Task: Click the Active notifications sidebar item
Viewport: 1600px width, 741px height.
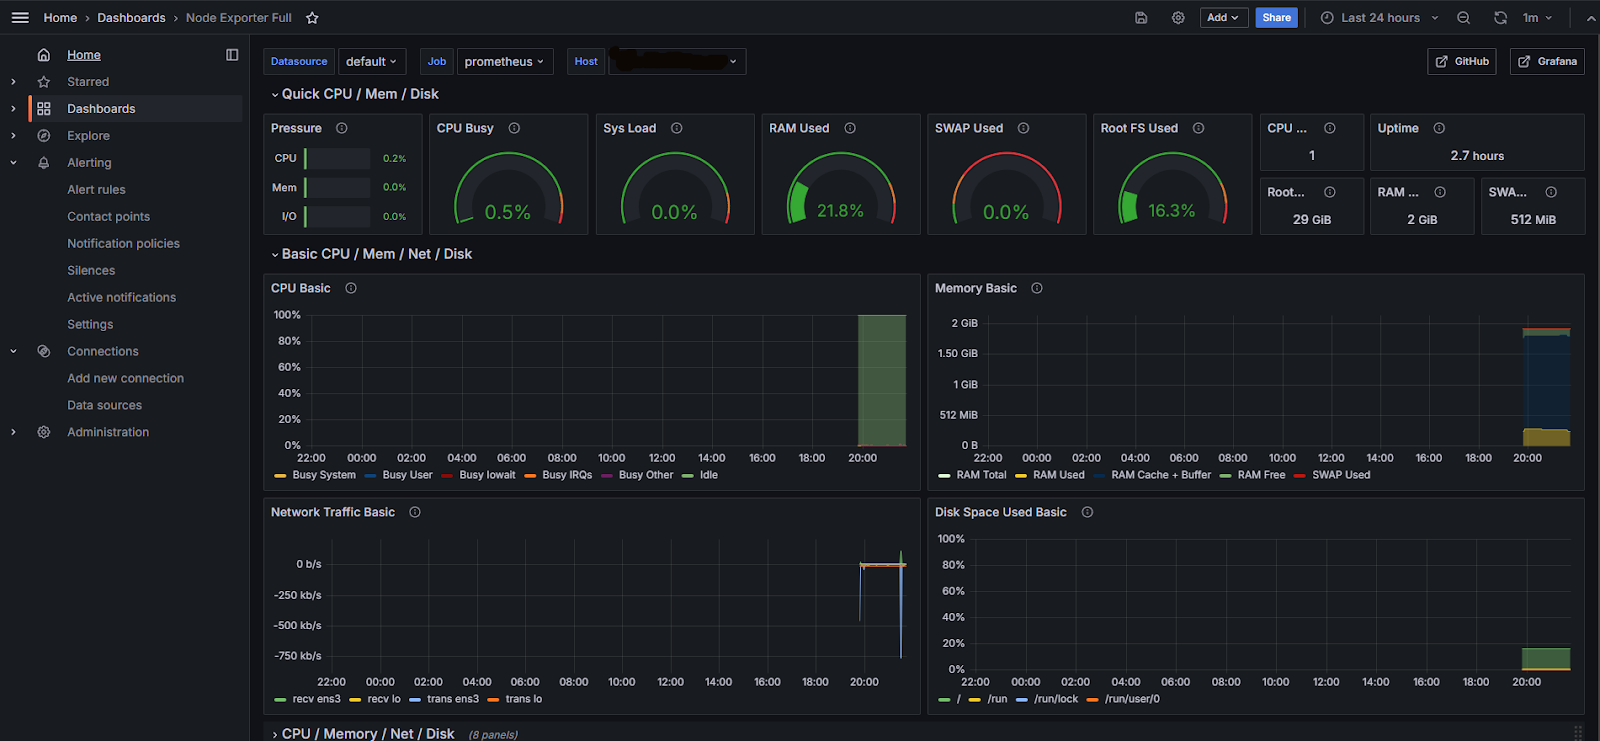Action: tap(121, 298)
